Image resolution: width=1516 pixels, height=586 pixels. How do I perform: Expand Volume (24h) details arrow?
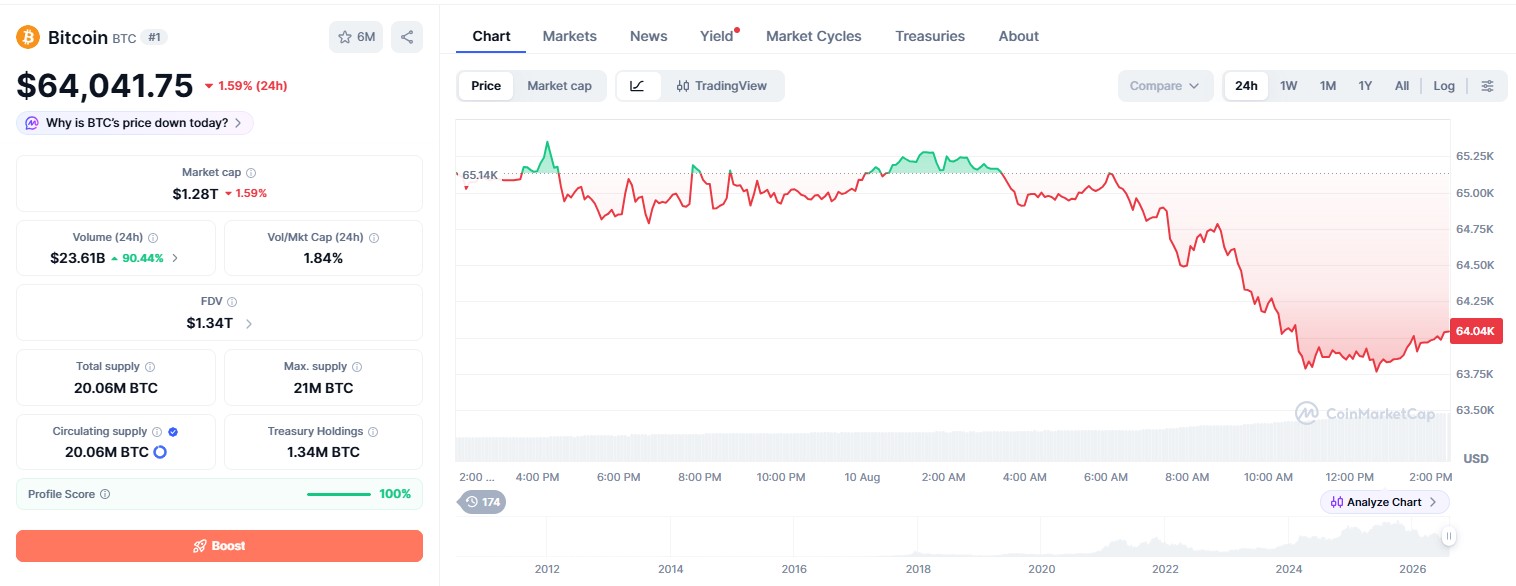176,258
